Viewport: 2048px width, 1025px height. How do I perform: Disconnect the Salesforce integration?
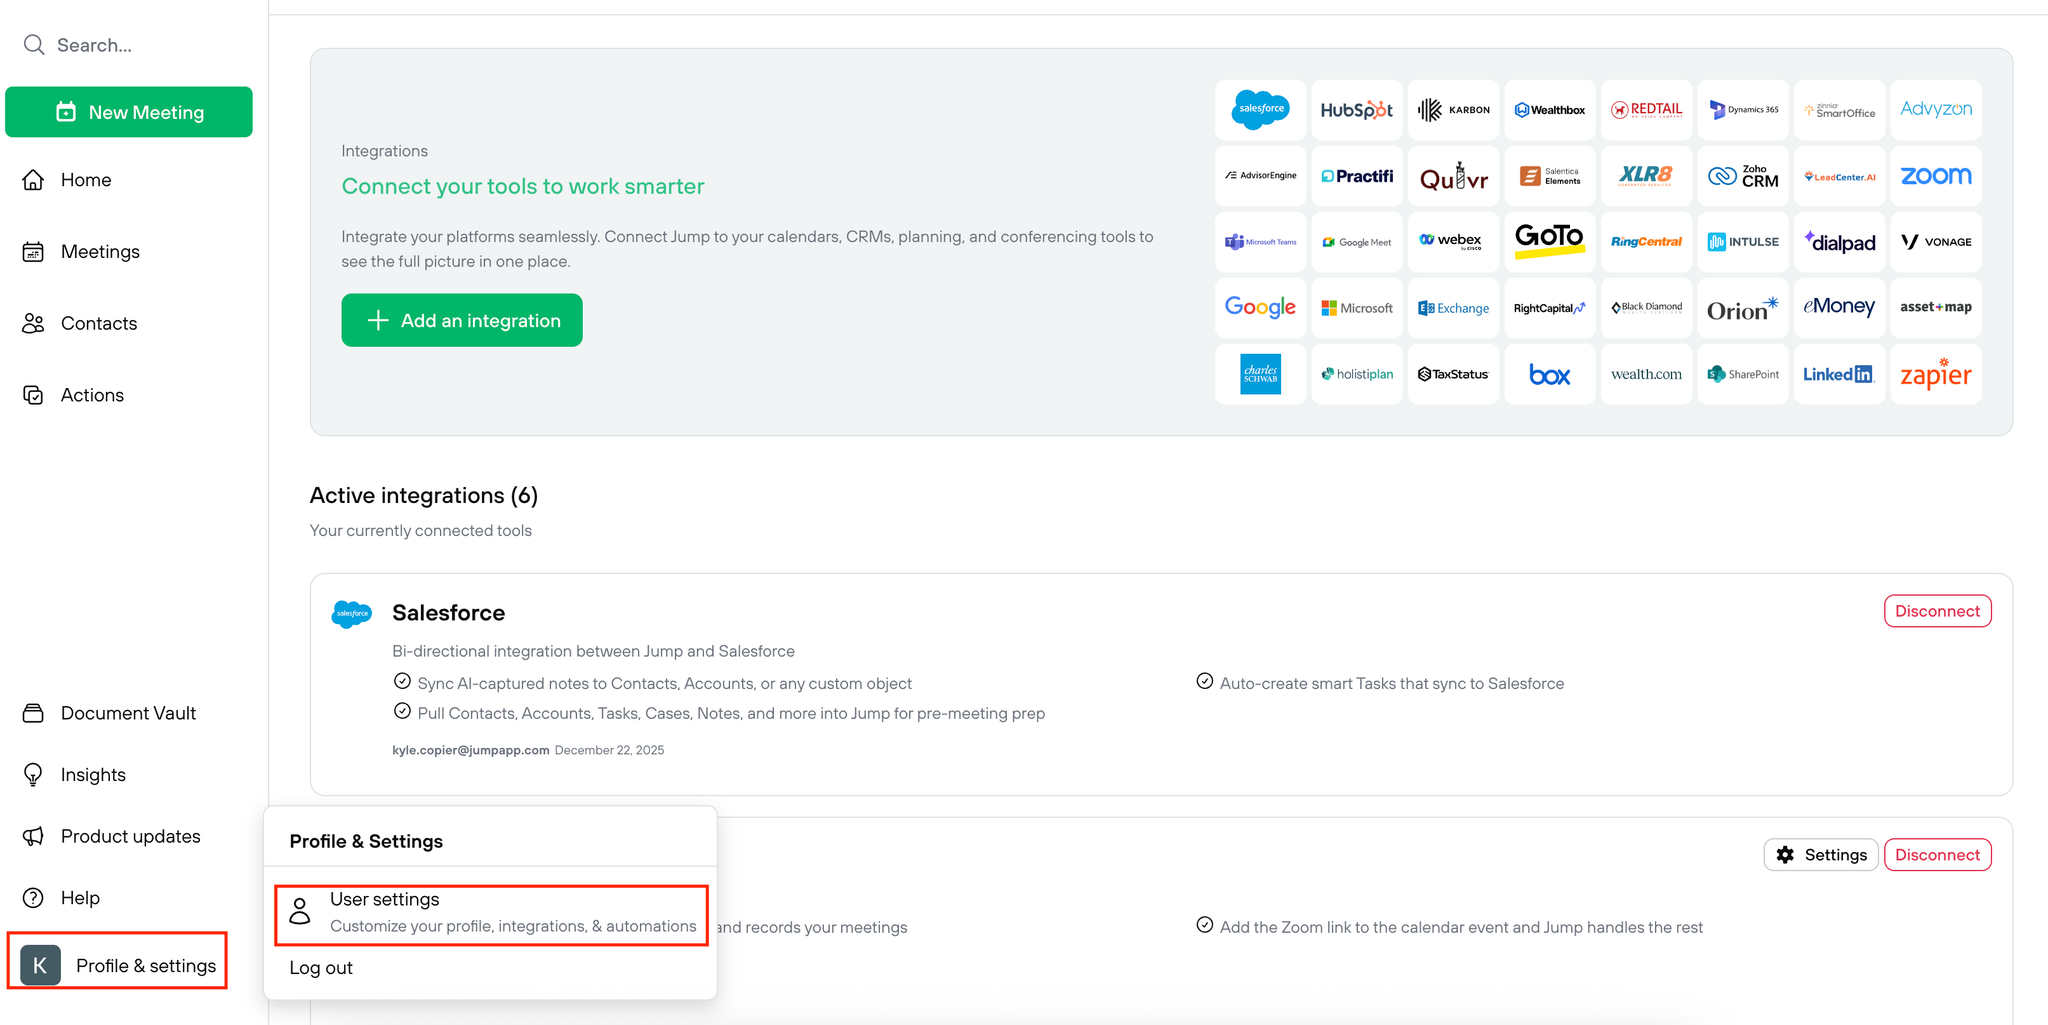coord(1936,610)
